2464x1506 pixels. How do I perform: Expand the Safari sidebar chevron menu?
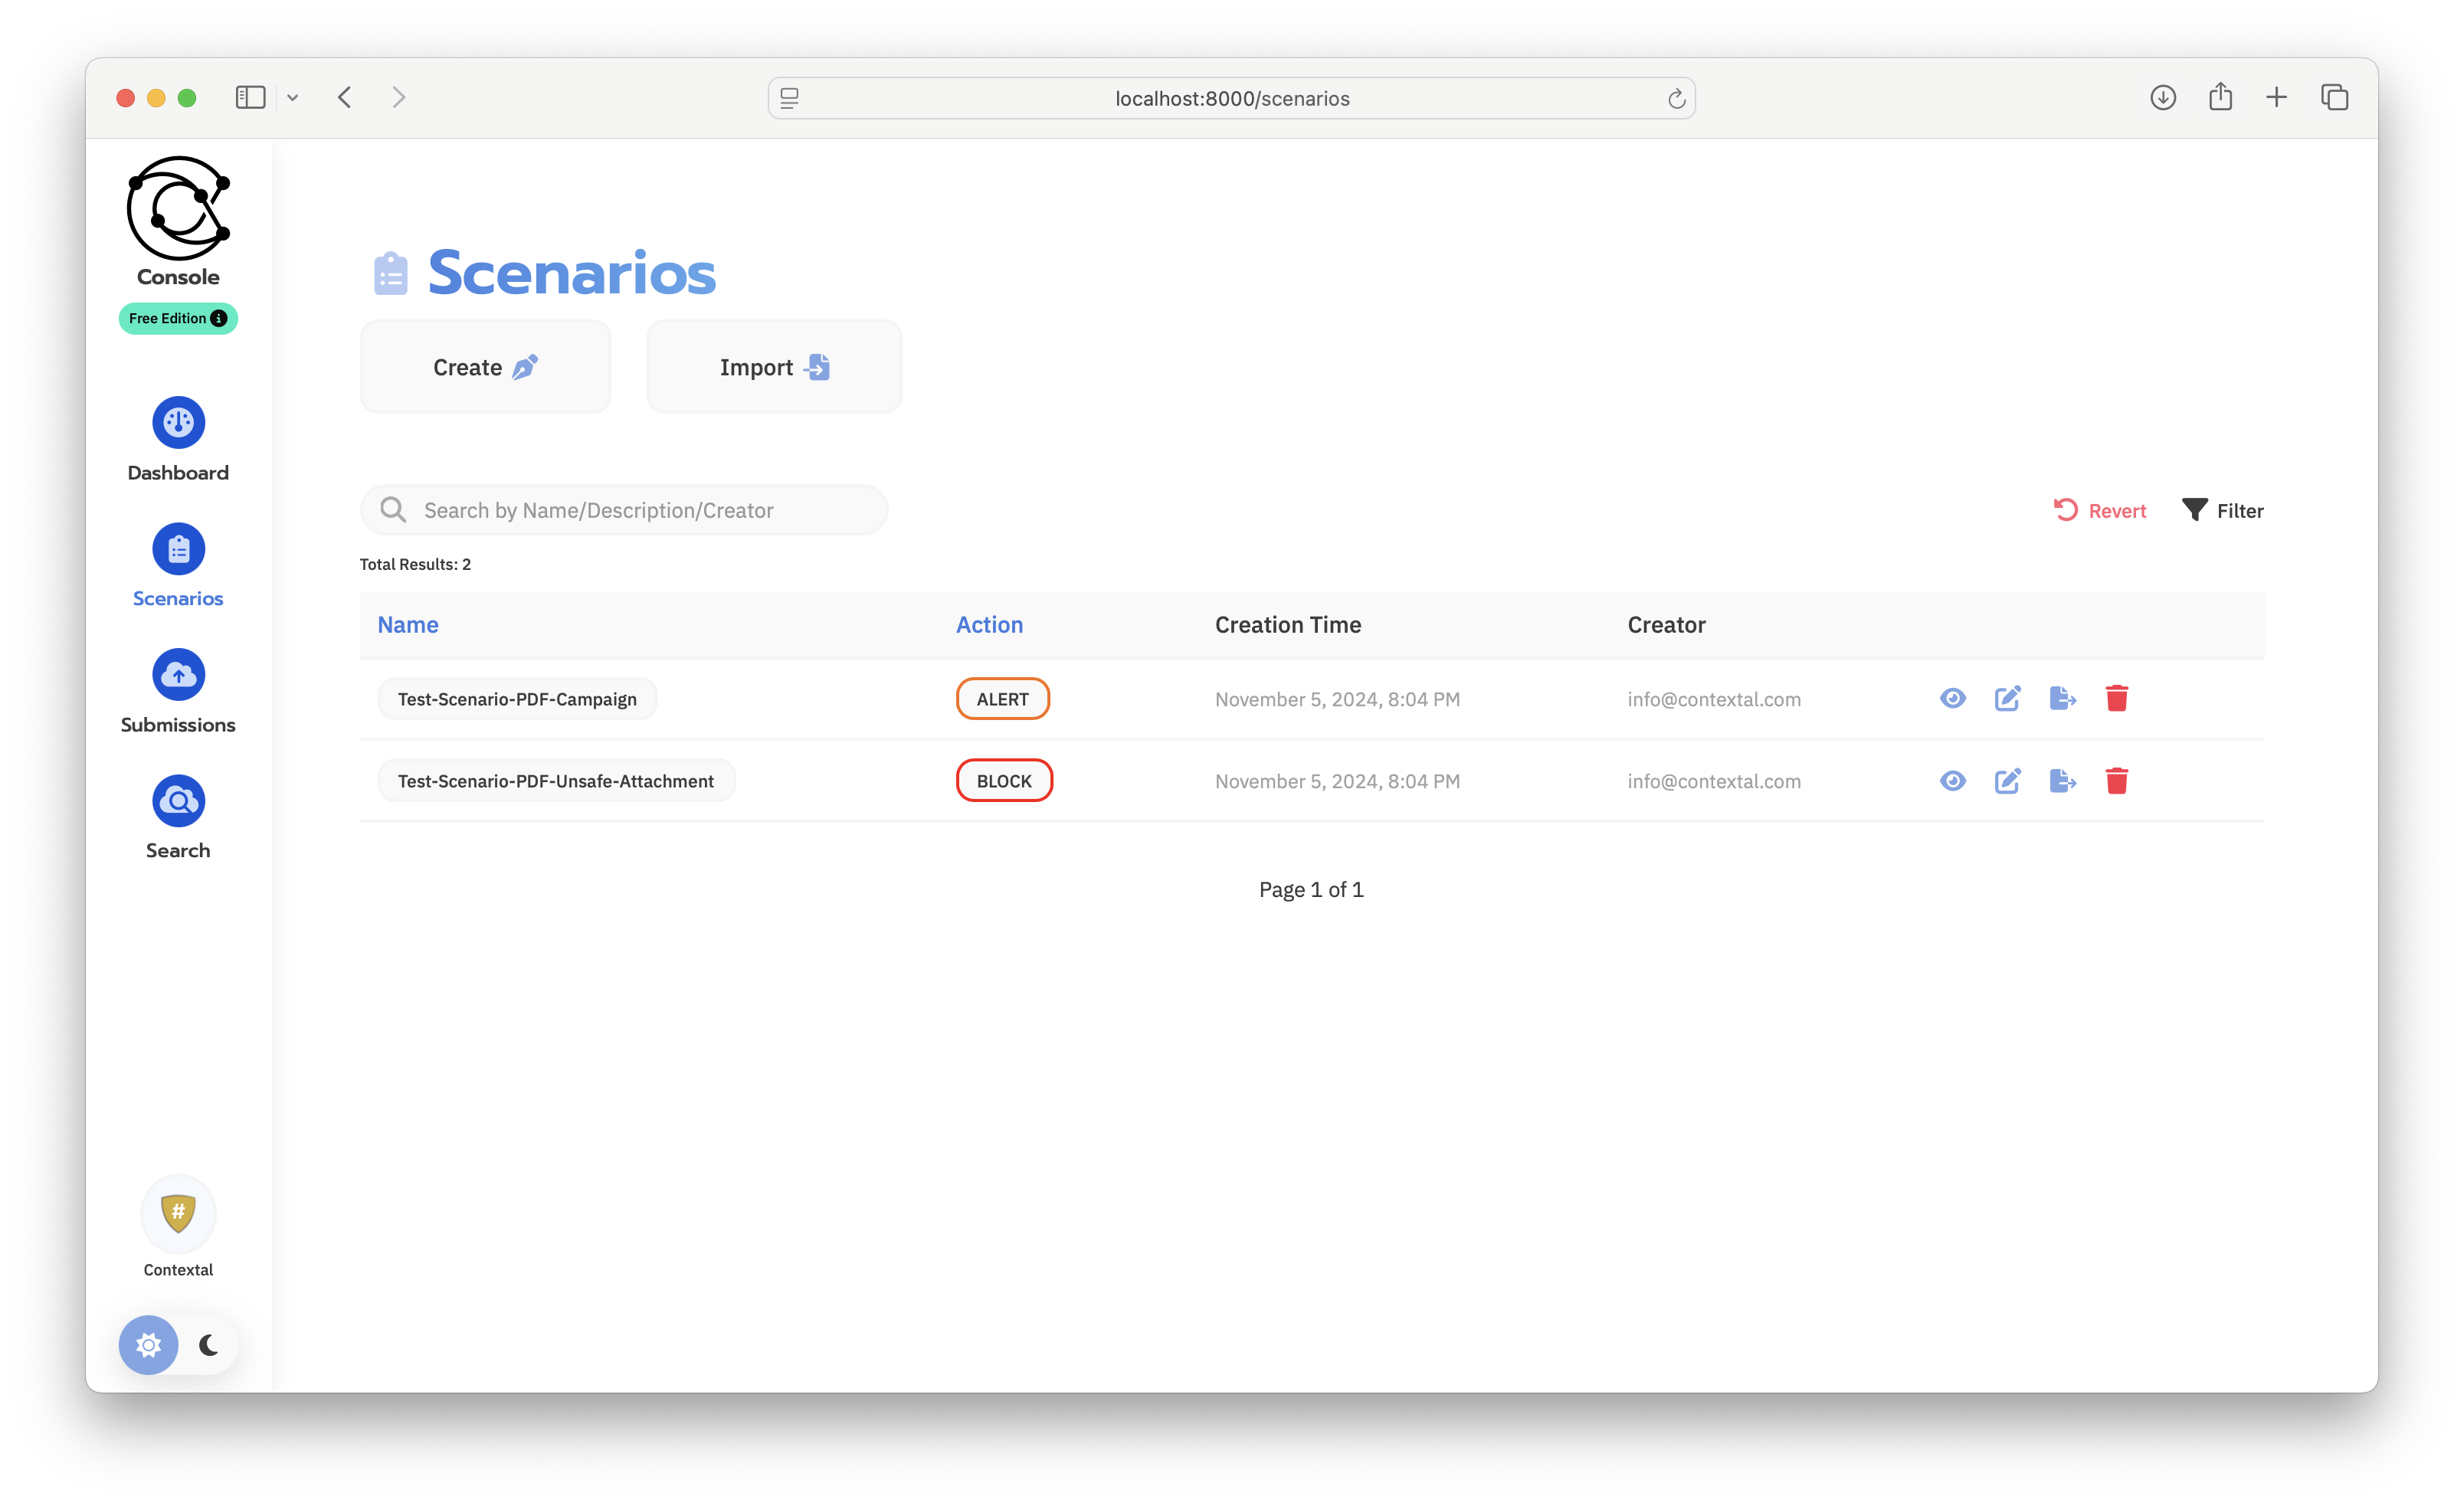[293, 98]
